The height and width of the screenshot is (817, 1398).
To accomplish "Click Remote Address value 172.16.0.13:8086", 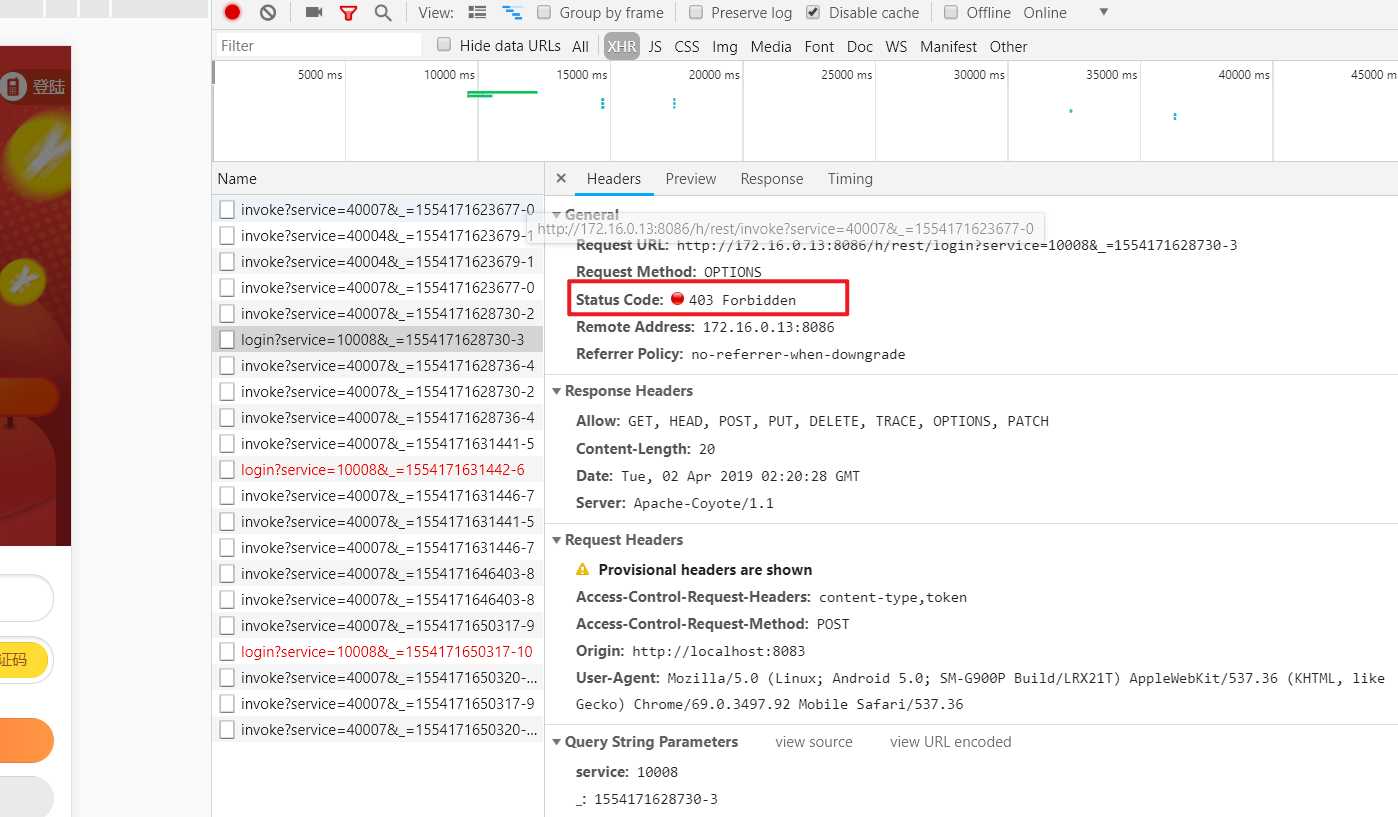I will (x=768, y=327).
